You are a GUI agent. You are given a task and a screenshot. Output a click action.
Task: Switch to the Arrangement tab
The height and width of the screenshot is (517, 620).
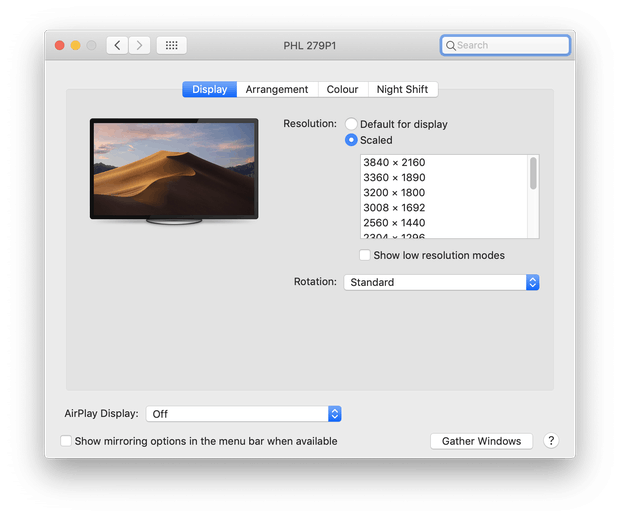(x=277, y=89)
